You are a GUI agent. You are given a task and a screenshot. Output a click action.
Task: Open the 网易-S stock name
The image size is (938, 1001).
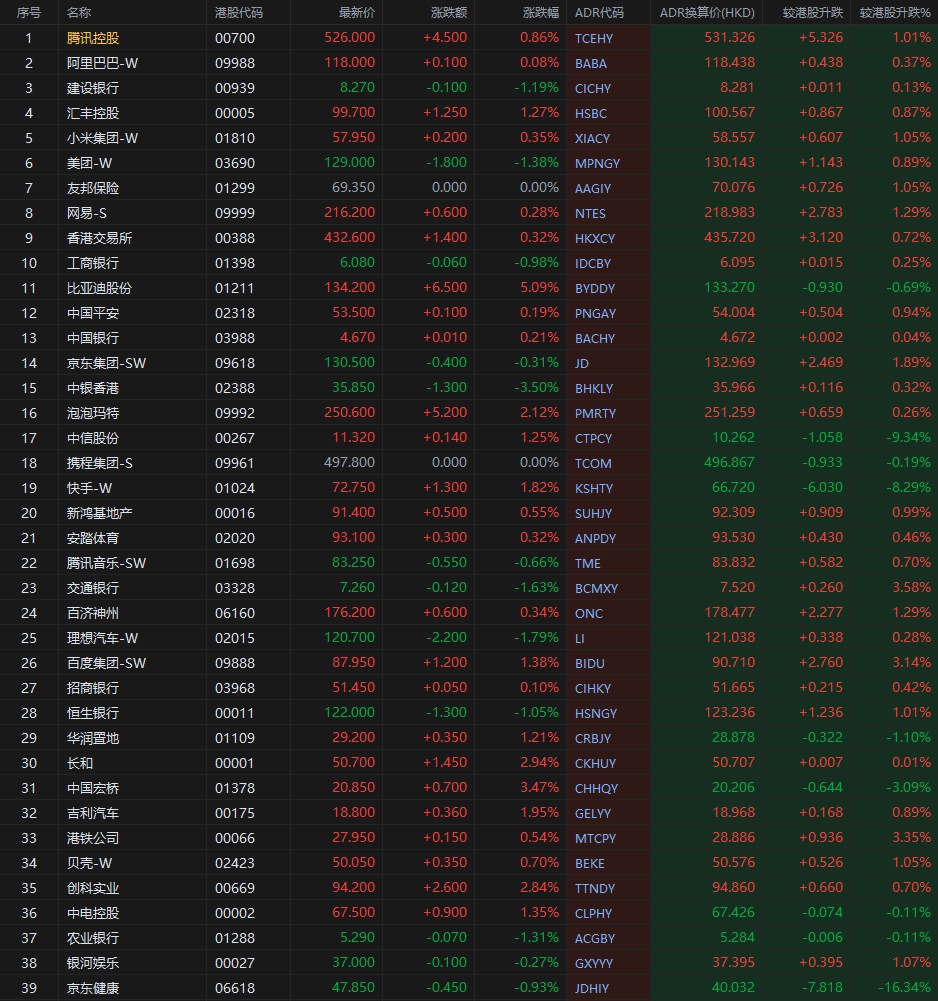(86, 213)
